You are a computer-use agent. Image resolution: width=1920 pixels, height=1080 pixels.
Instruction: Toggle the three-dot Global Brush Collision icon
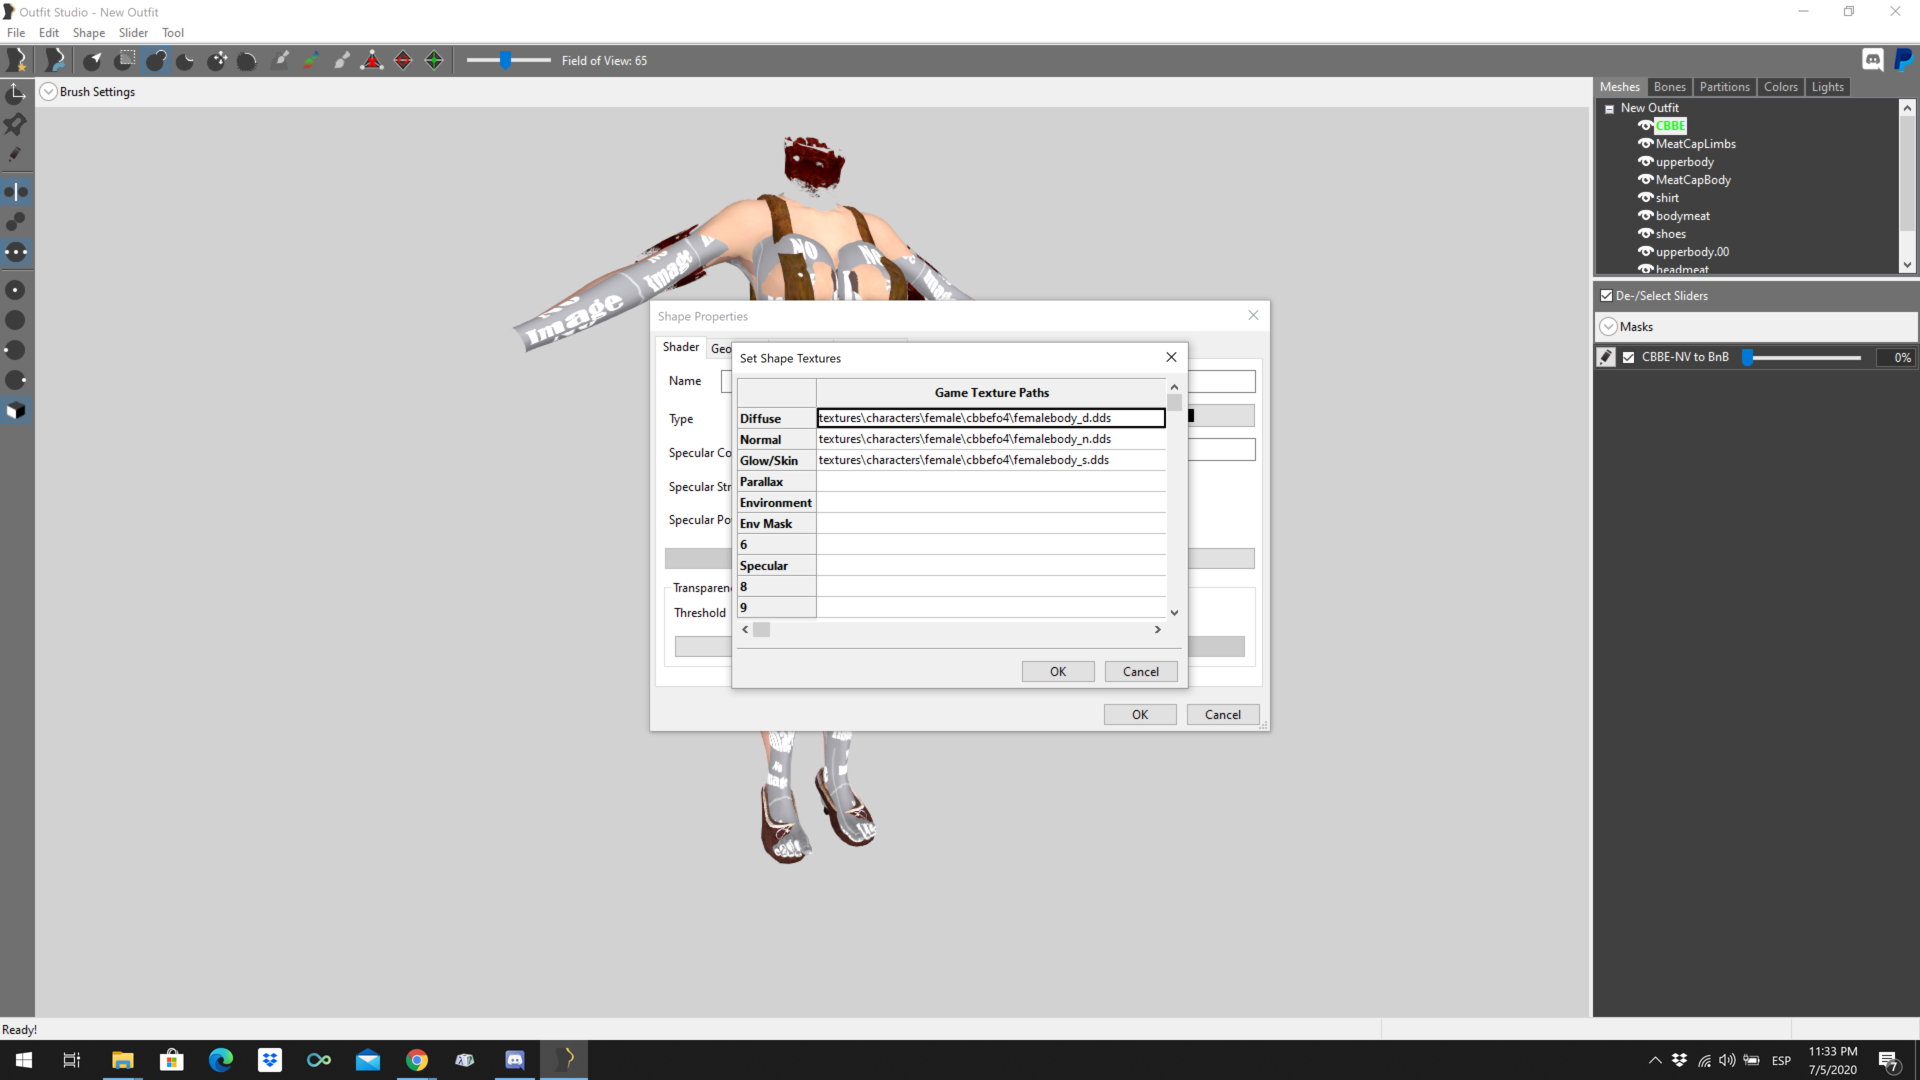tap(16, 252)
